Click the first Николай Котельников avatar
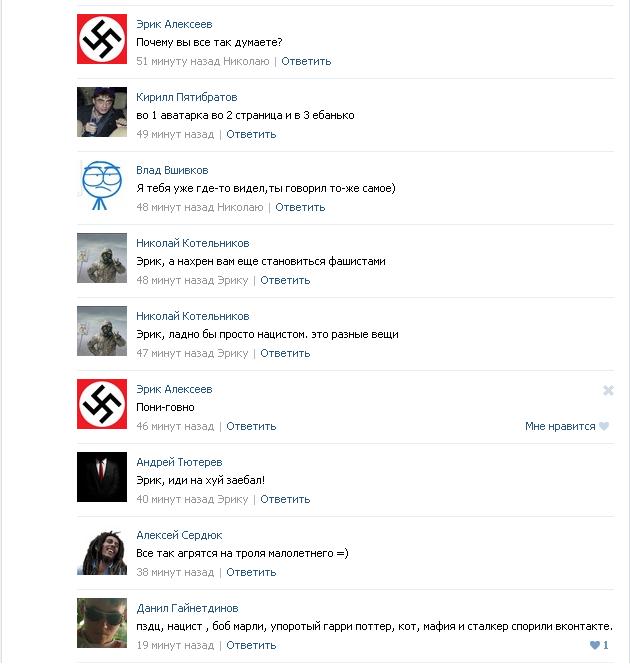Viewport: 630px width, 668px height. 102,258
